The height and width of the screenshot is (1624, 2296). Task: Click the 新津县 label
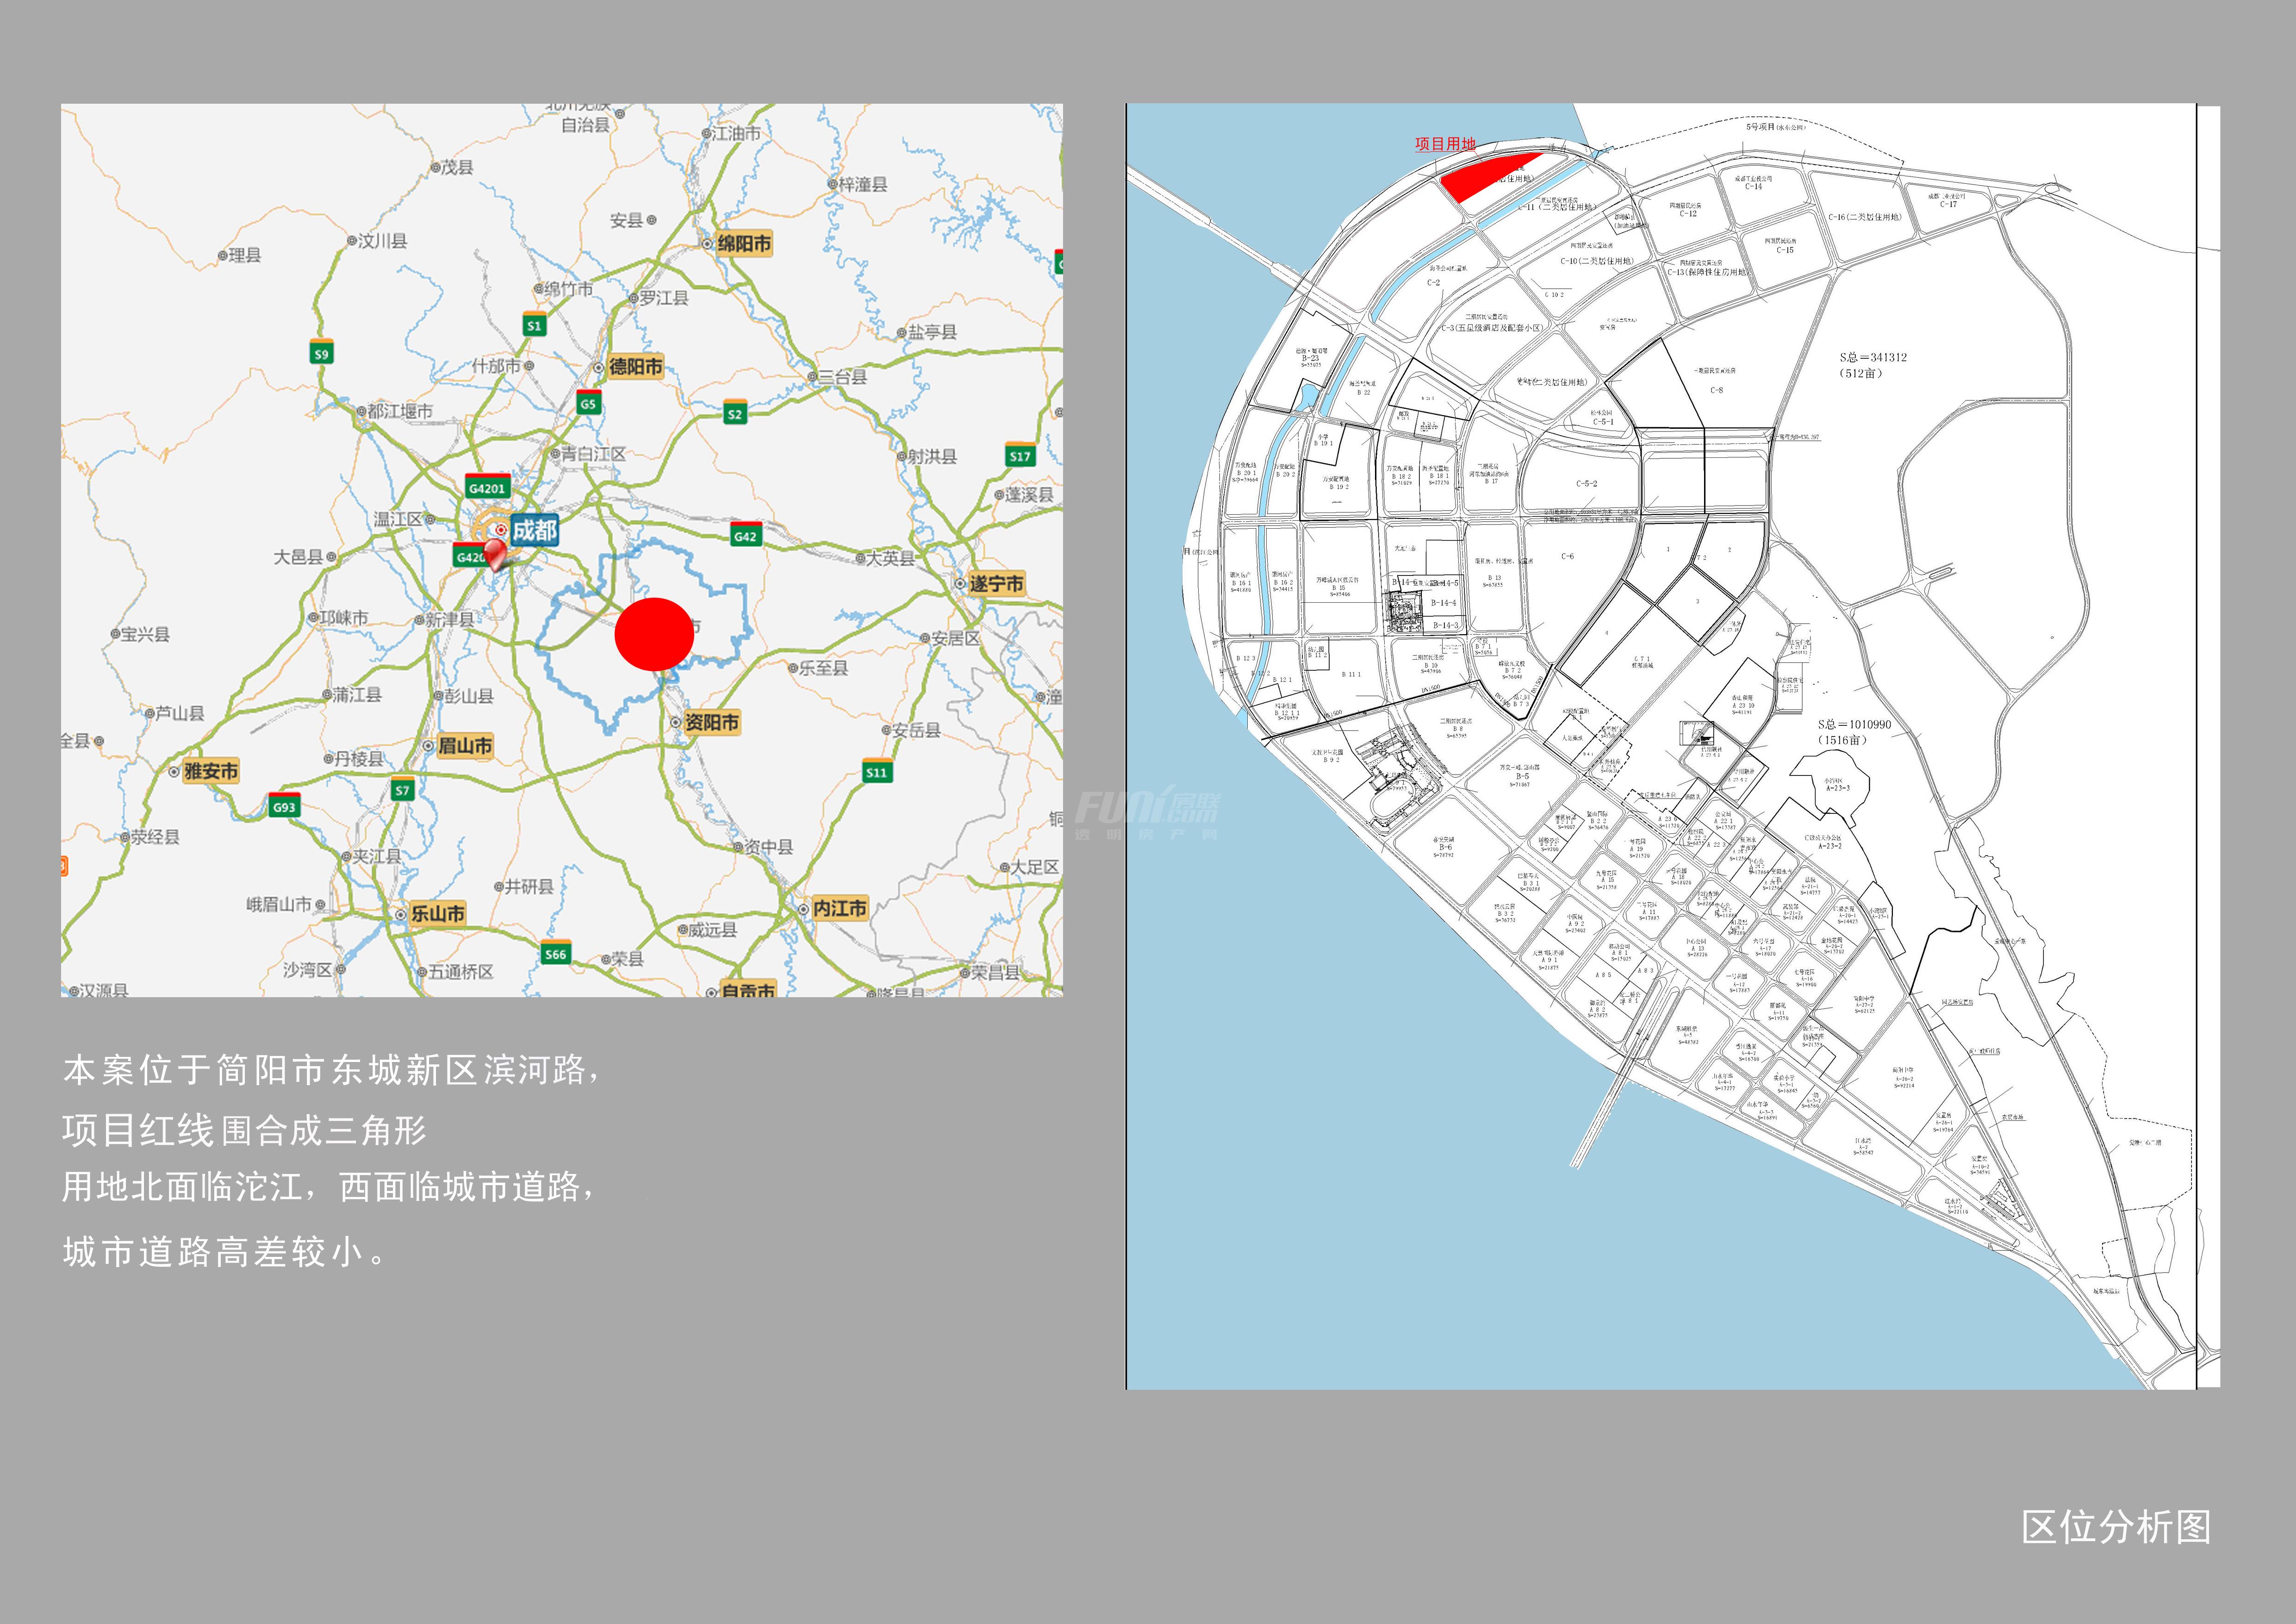pos(450,619)
